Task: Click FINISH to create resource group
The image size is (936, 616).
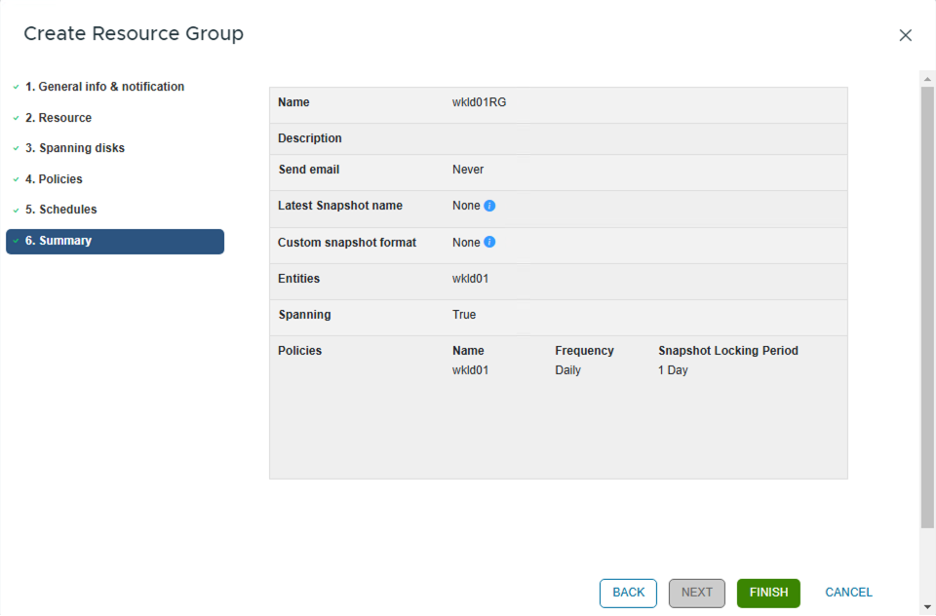Action: point(768,593)
